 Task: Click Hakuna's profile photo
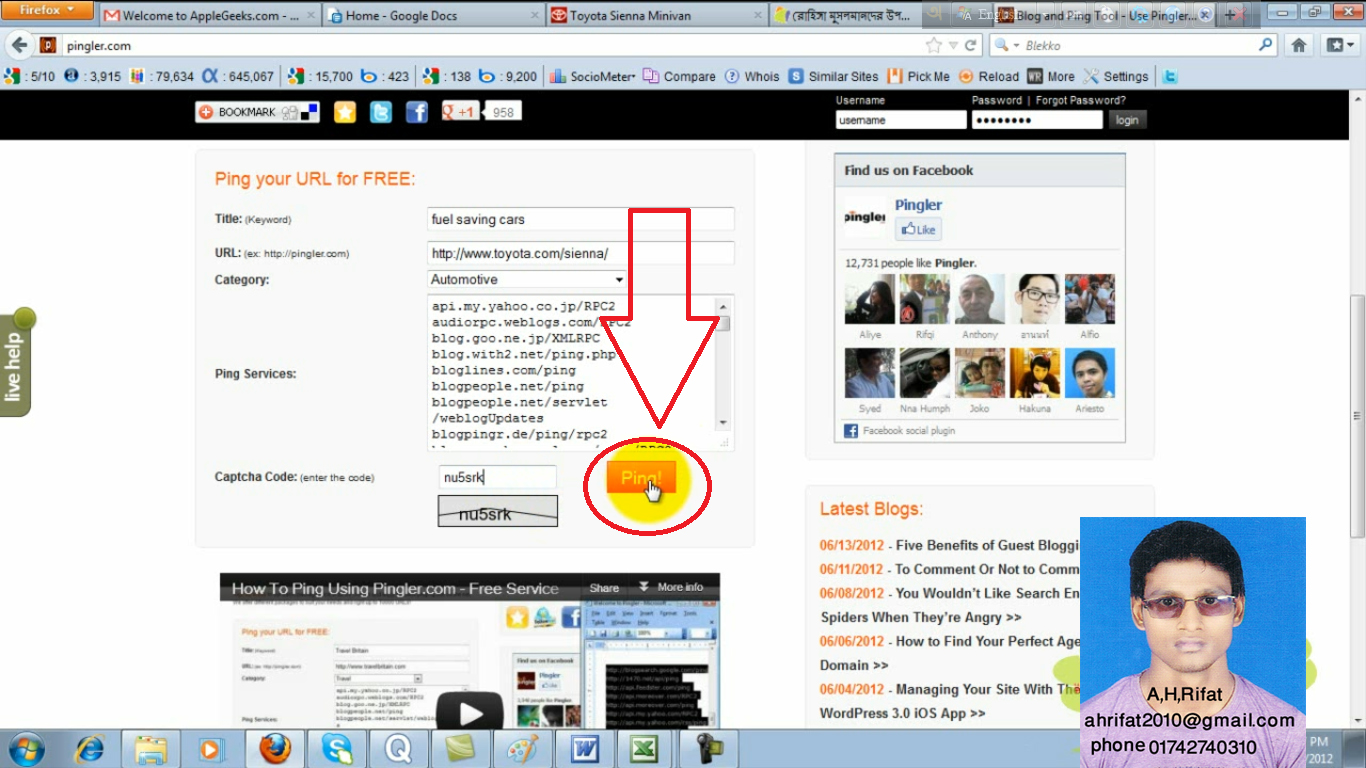(x=1035, y=374)
